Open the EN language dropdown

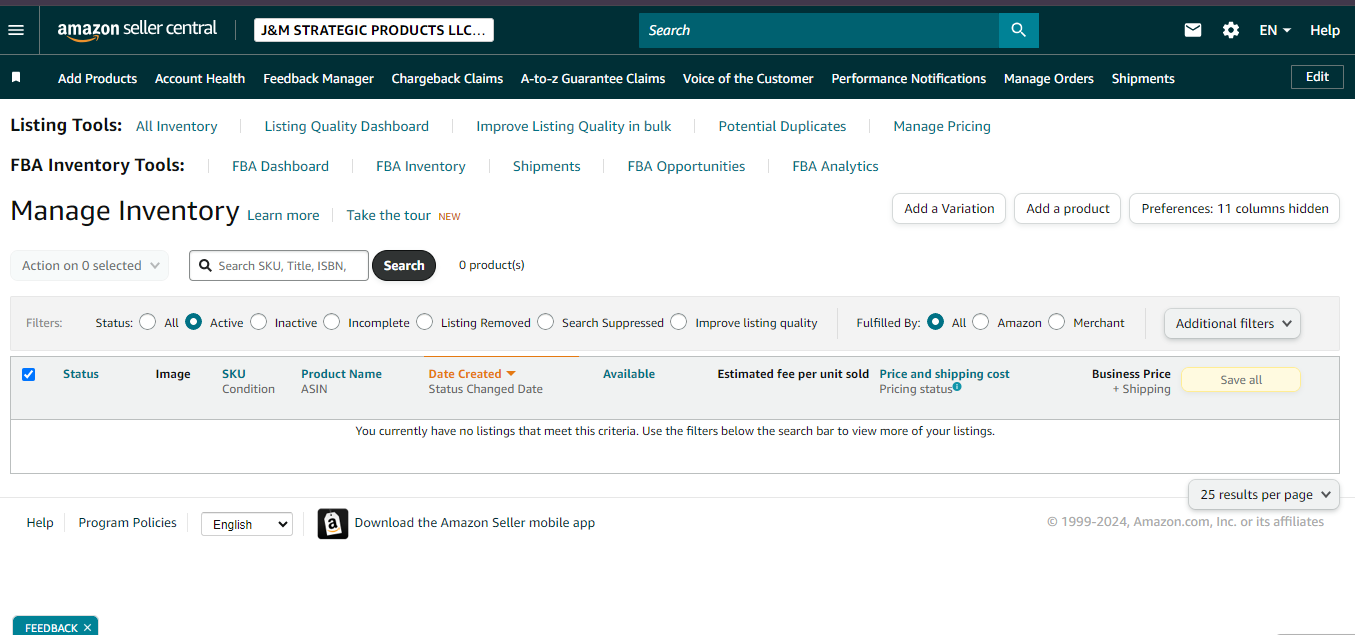coord(1275,30)
